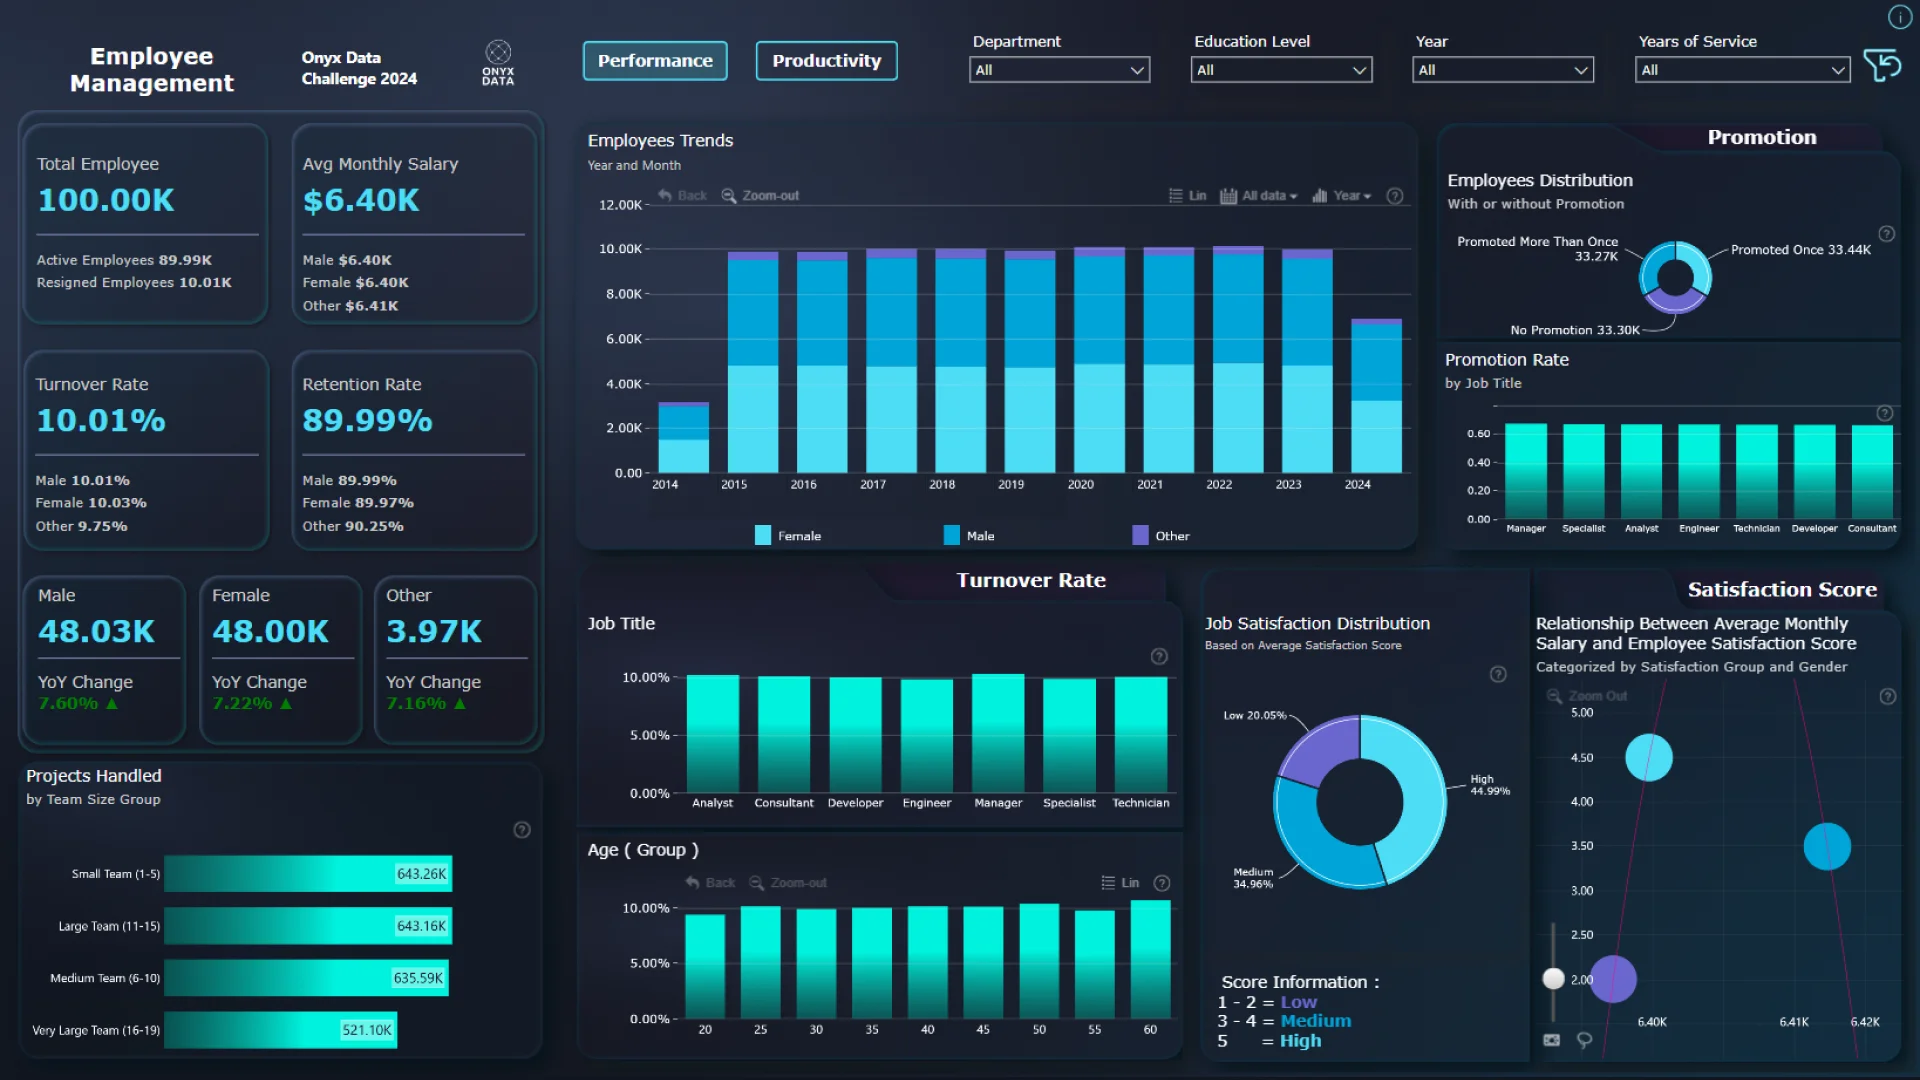Click Zoom Out in satisfaction scatter chart

1587,696
